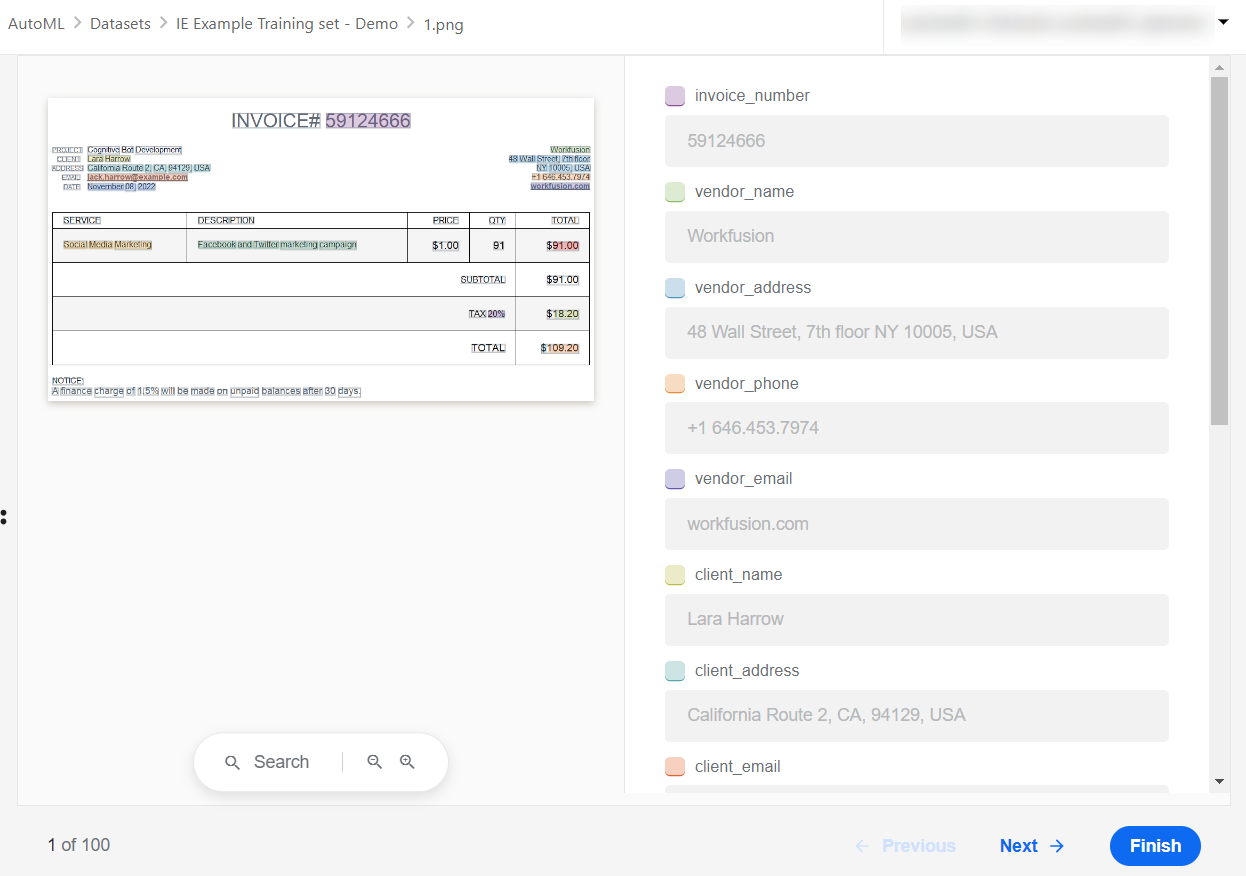This screenshot has height=876, width=1246.
Task: Click the Previous button
Action: (905, 846)
